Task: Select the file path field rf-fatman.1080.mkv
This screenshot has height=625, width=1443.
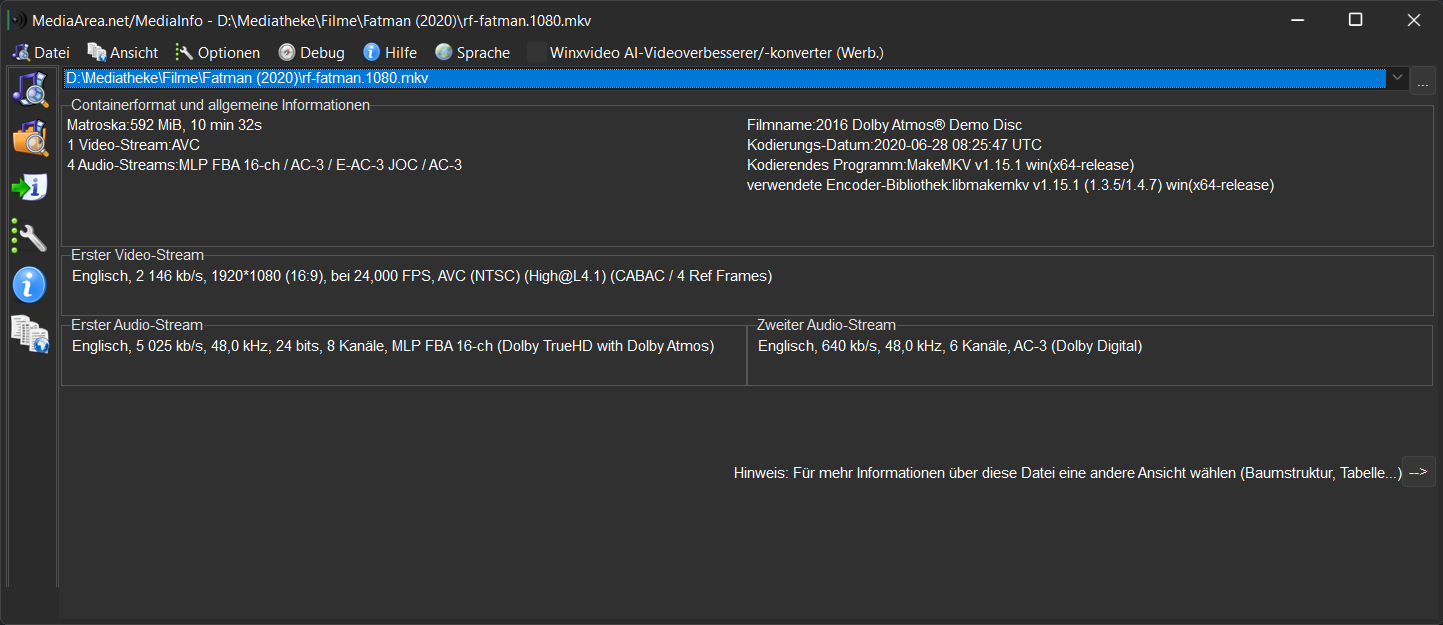Action: click(x=724, y=77)
